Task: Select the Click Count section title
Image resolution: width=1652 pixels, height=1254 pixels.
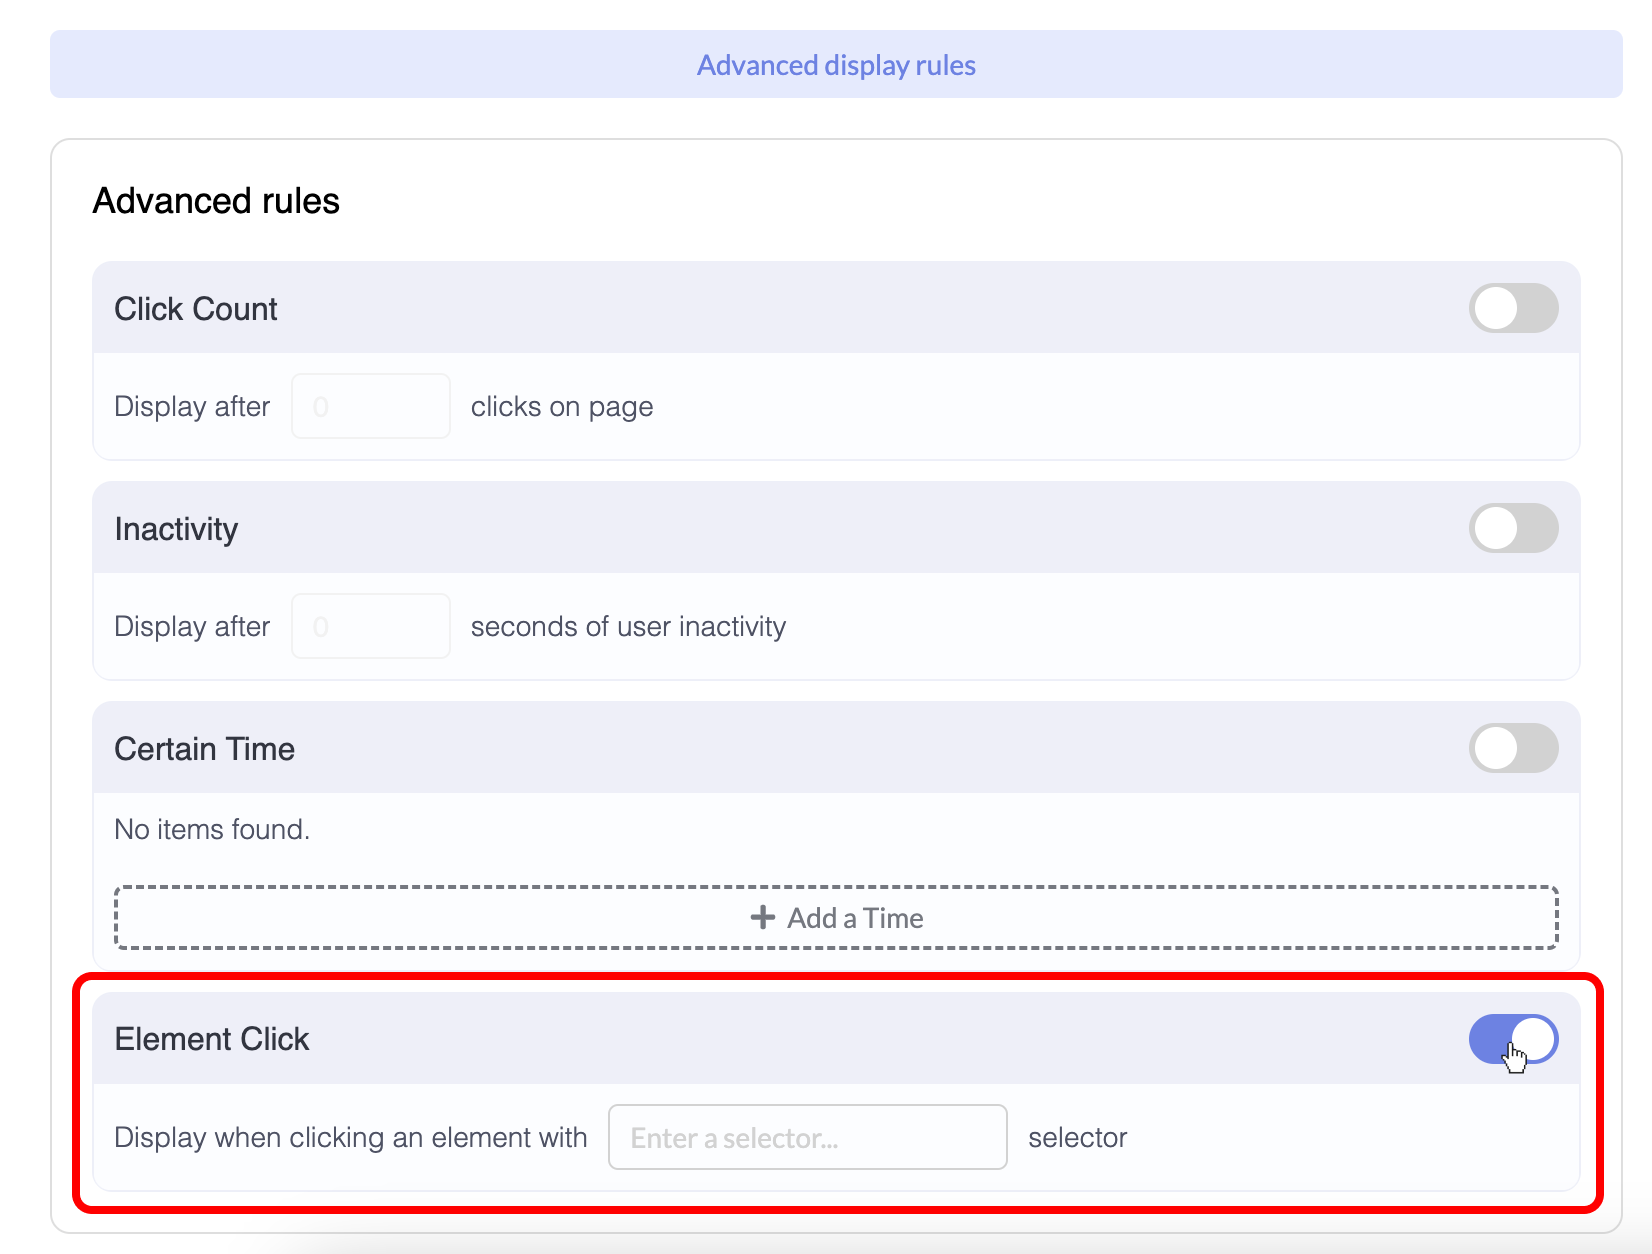Action: coord(196,309)
